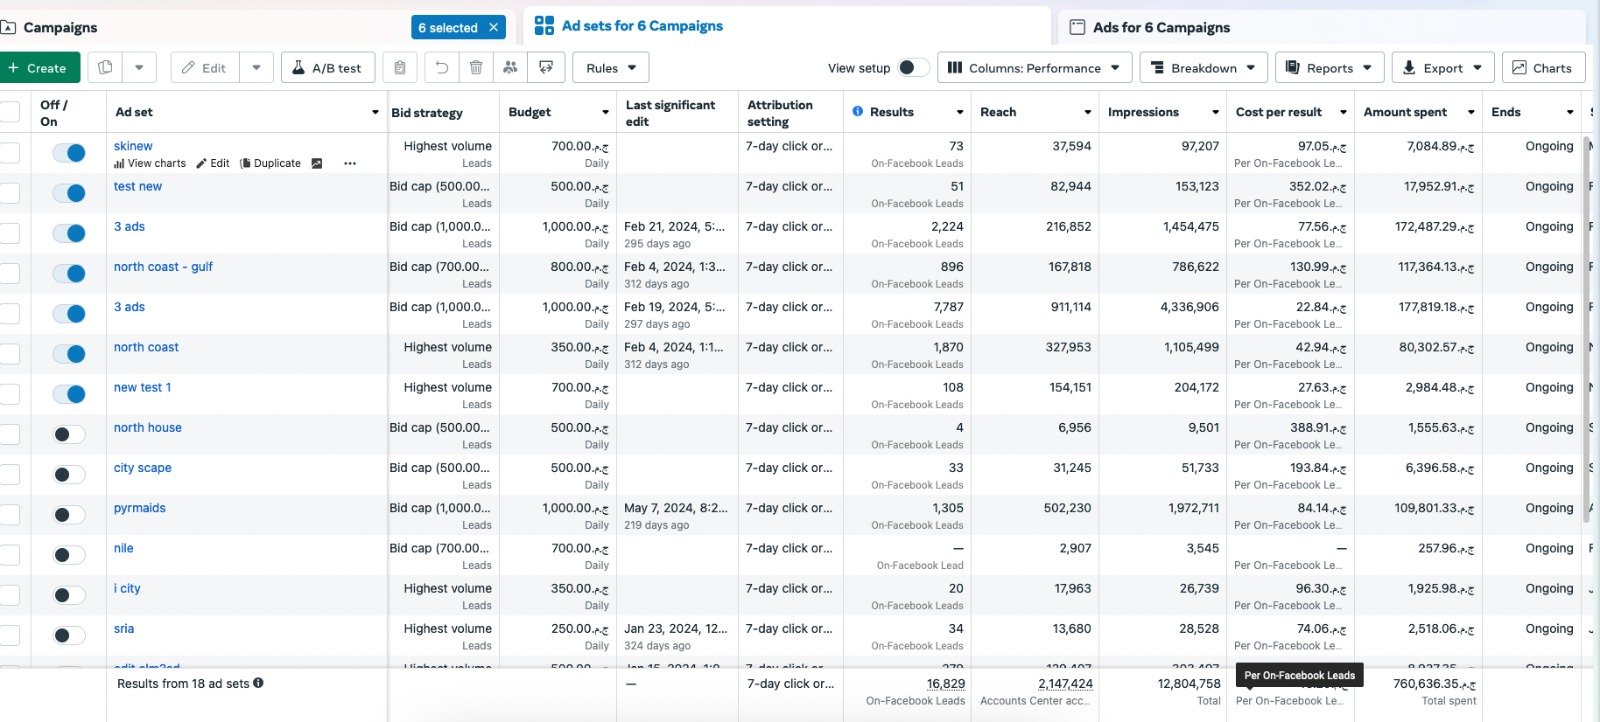Switch to the Campaigns tab

[60, 28]
